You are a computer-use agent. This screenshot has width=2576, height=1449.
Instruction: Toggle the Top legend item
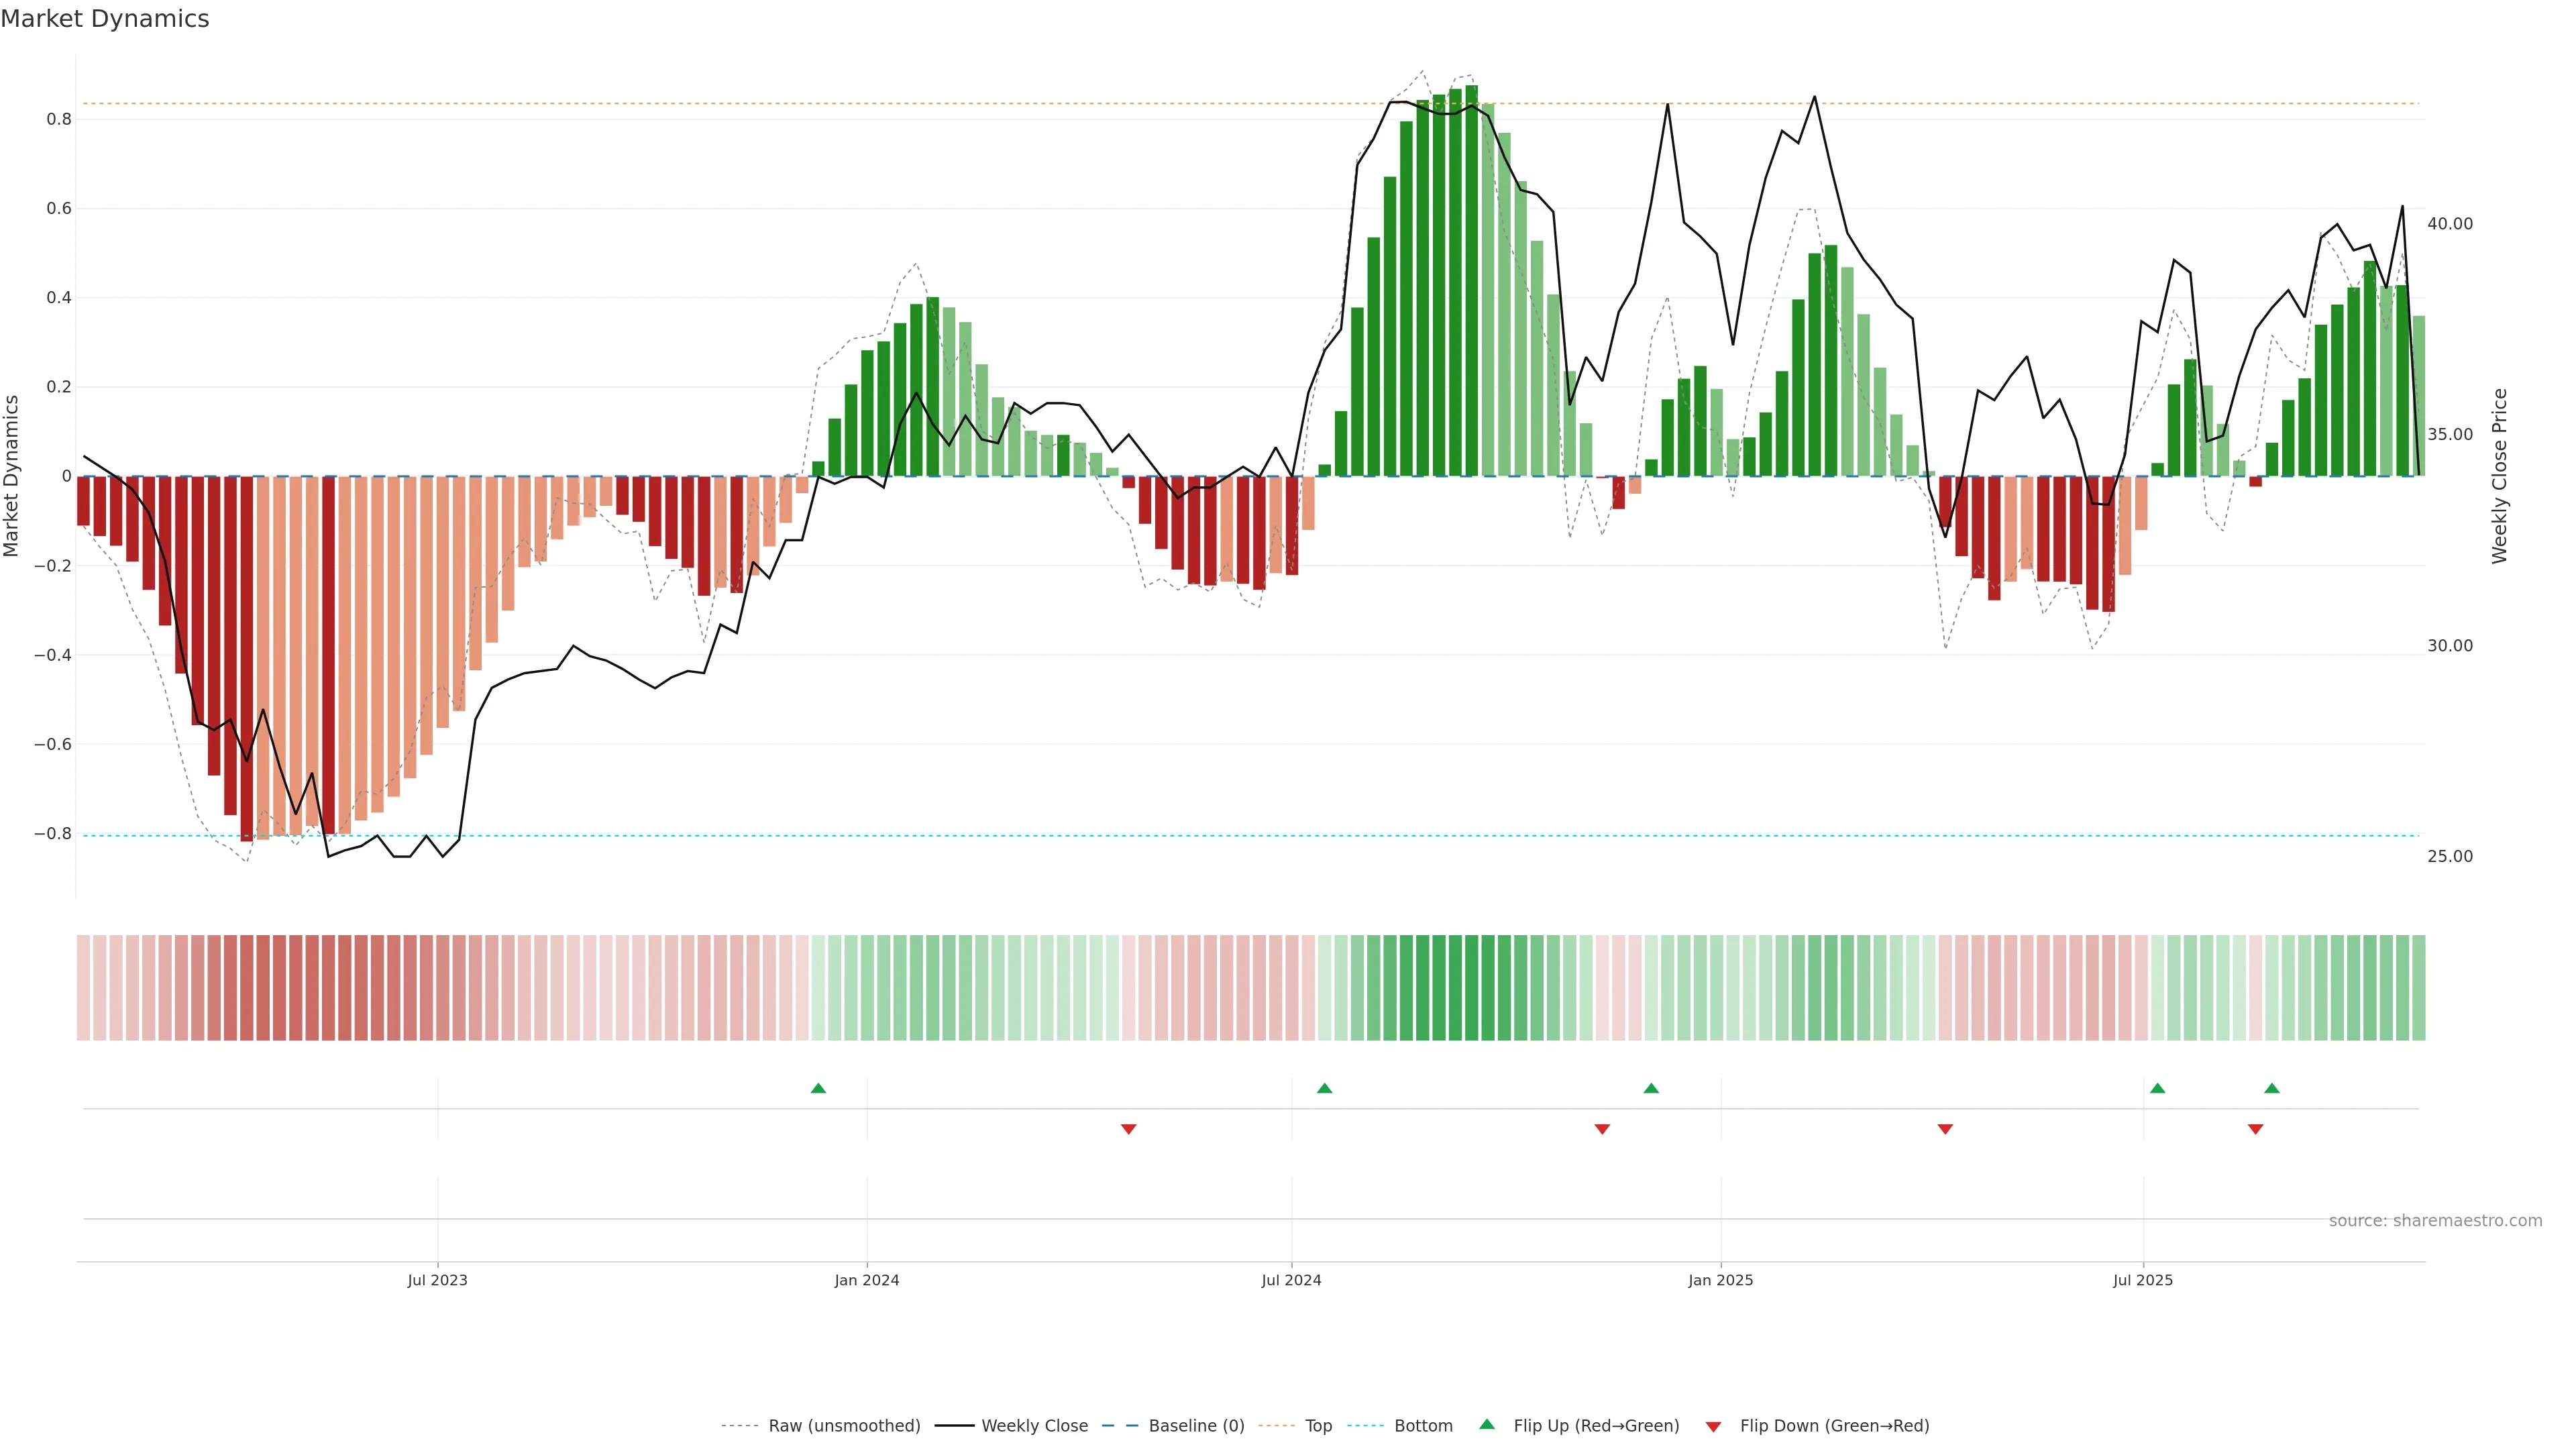pyautogui.click(x=1318, y=1426)
